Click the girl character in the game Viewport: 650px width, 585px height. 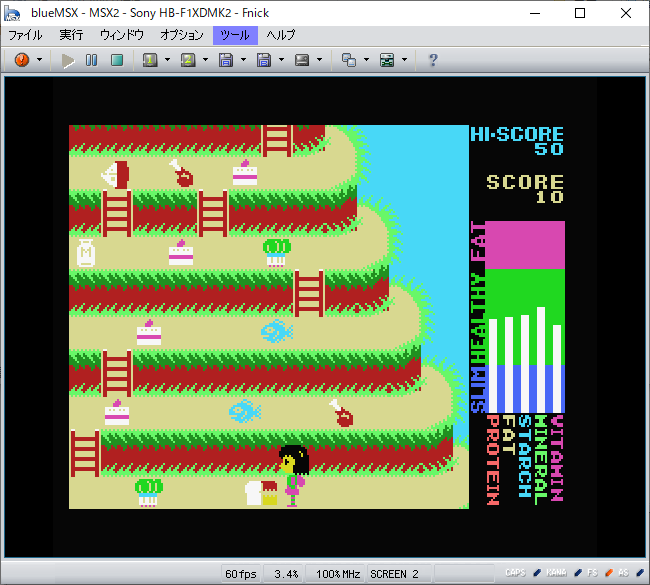click(x=294, y=476)
